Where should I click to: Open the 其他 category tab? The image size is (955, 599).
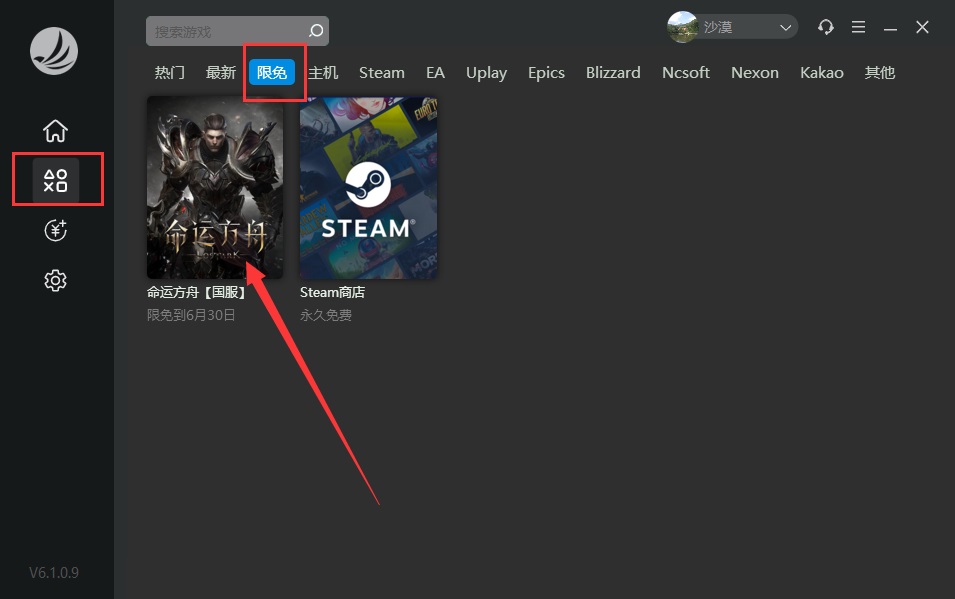pos(879,73)
